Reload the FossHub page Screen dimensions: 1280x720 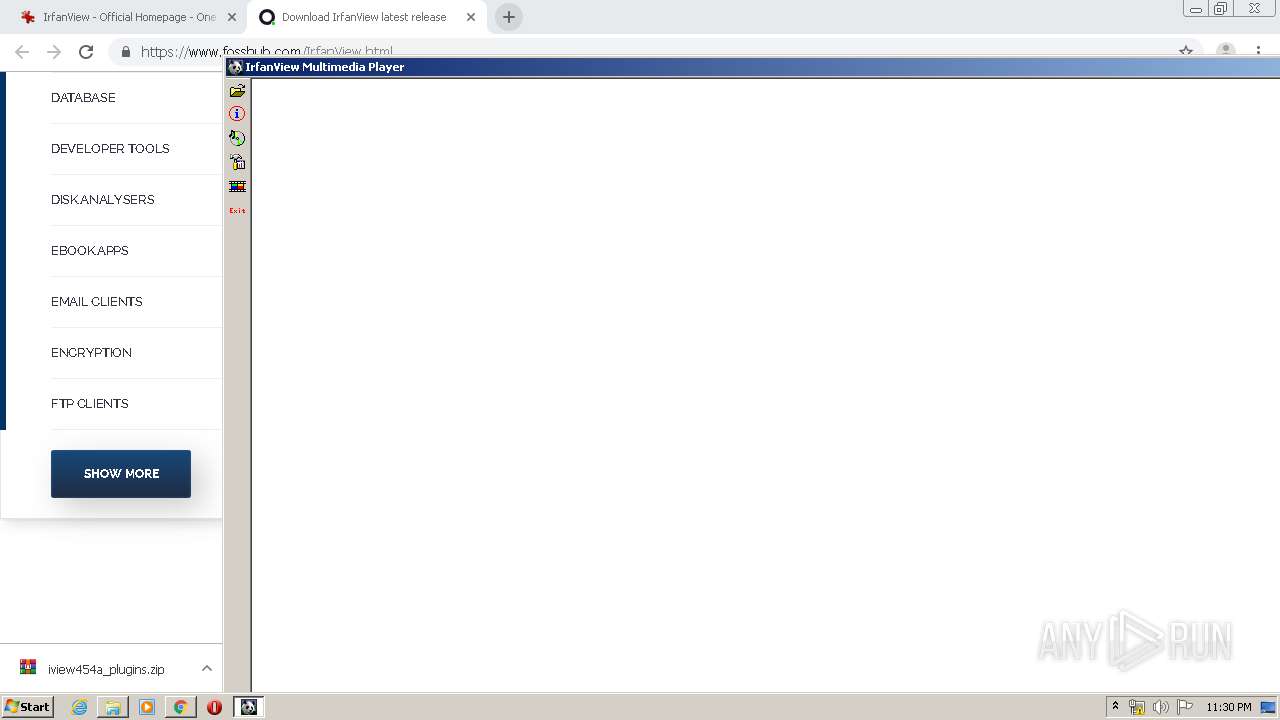tap(86, 52)
